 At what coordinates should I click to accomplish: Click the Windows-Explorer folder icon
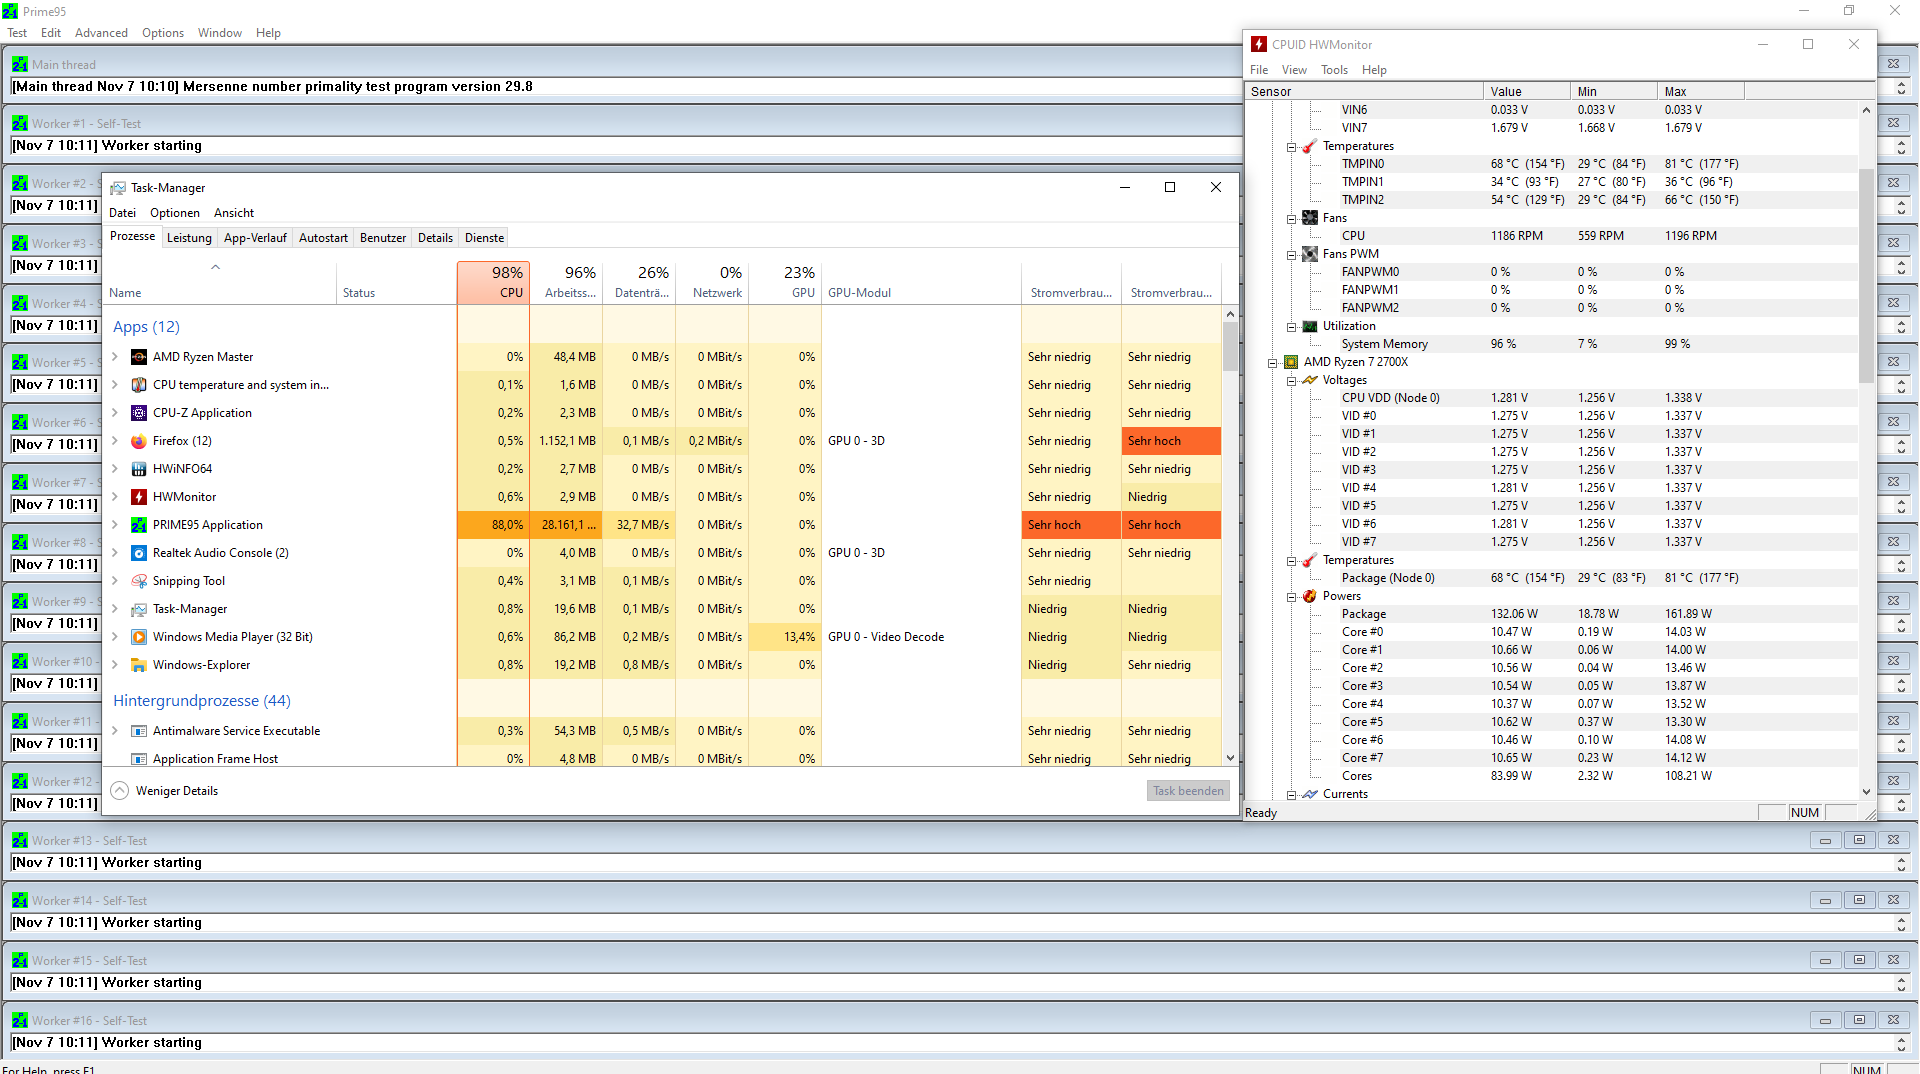pyautogui.click(x=139, y=665)
